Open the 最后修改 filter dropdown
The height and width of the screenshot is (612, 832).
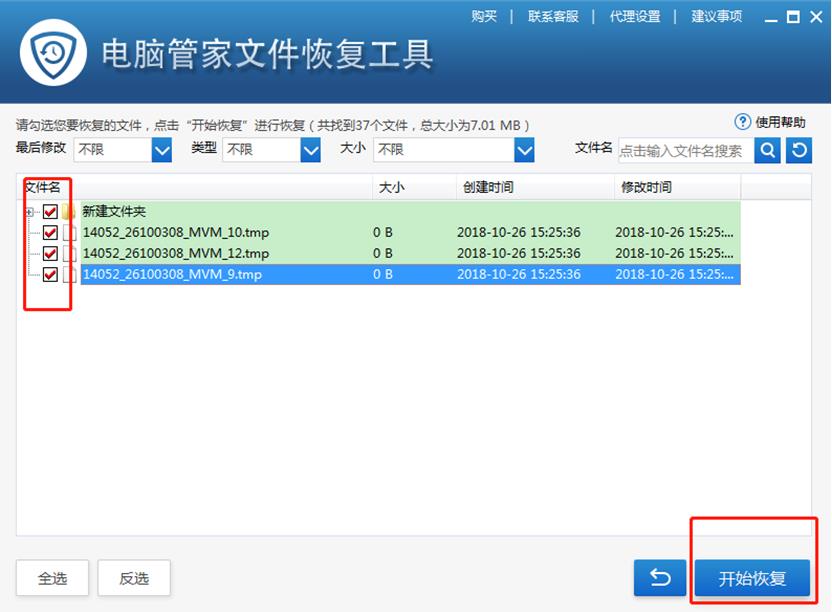coord(160,150)
